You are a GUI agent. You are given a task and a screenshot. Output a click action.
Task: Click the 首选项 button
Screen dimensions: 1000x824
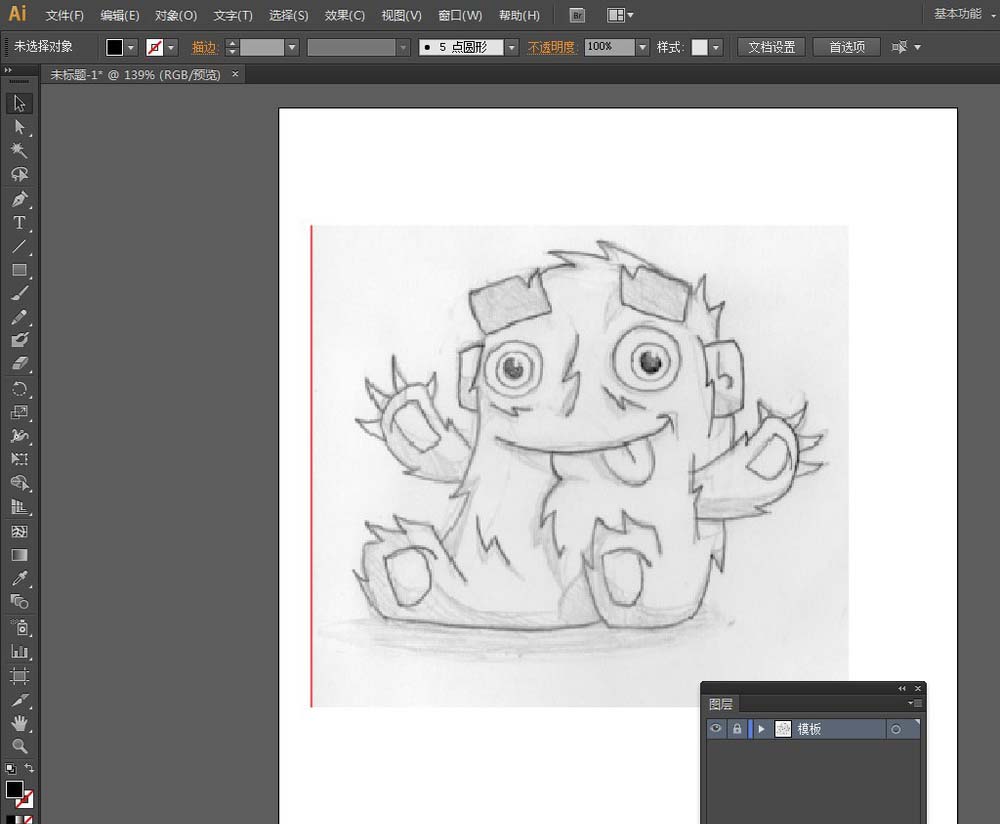point(846,47)
